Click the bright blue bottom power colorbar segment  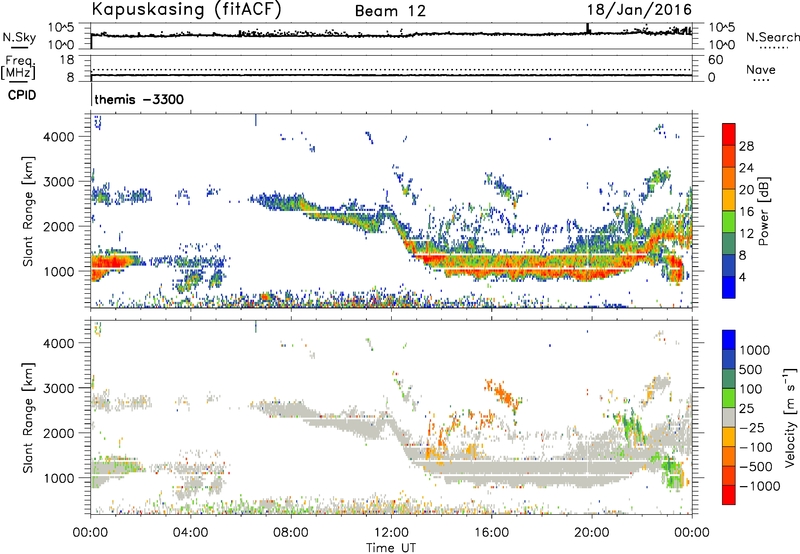(x=729, y=288)
